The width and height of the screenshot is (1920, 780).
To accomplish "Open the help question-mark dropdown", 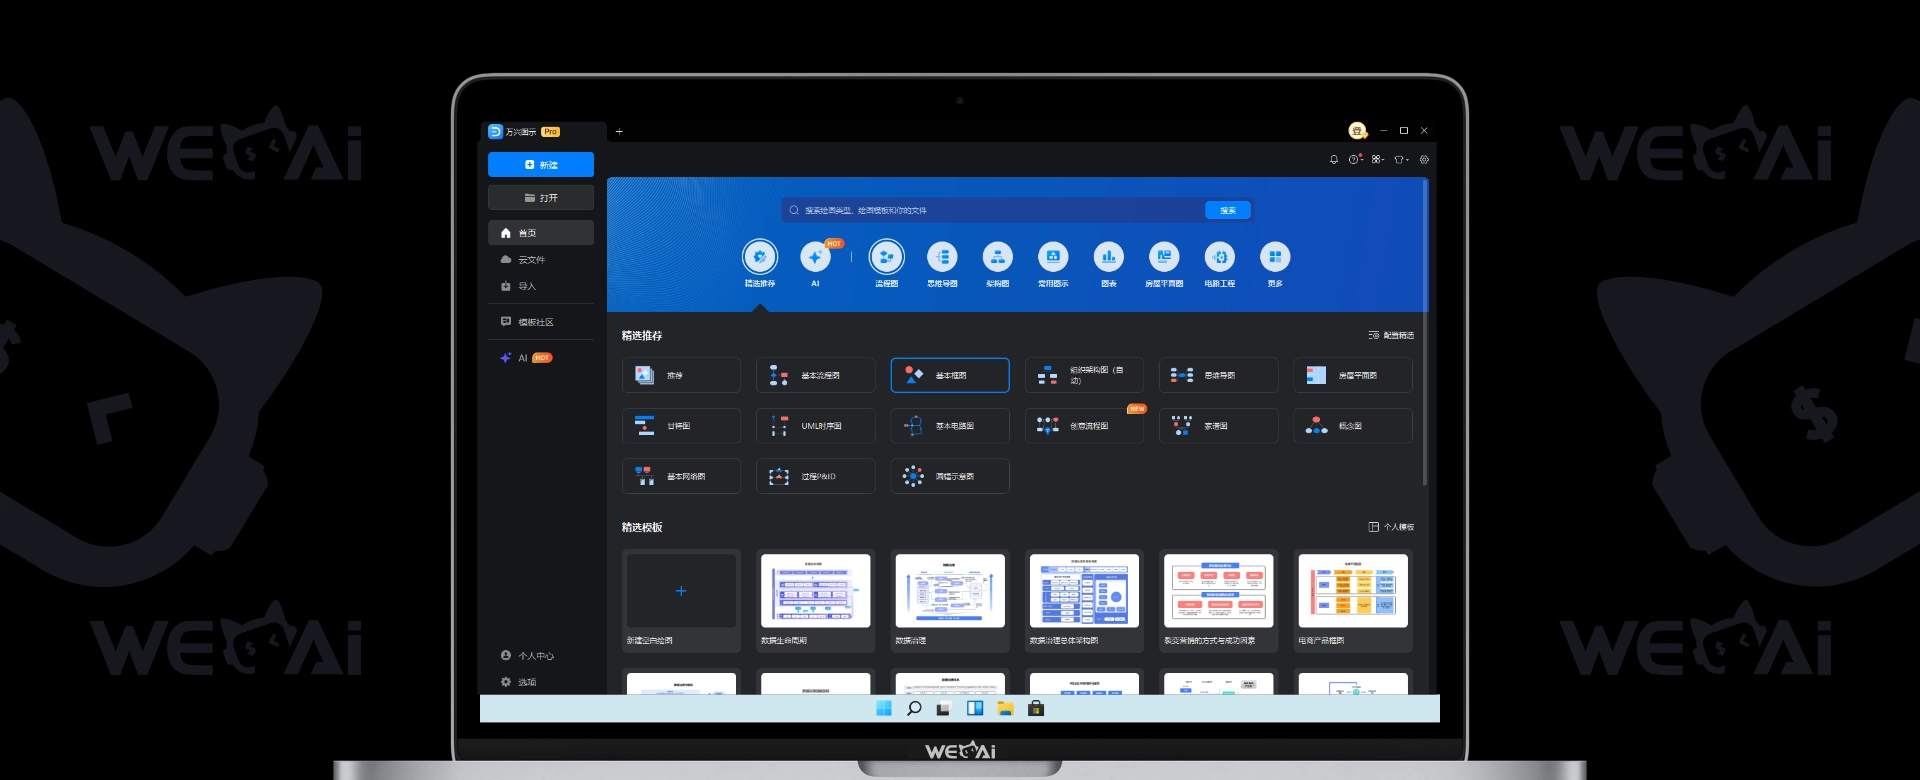I will click(x=1355, y=160).
